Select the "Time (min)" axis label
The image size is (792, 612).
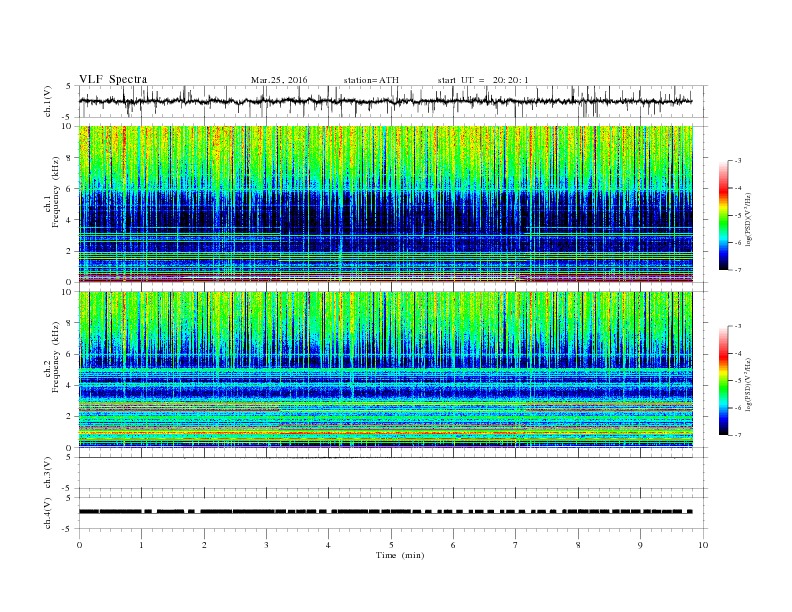pos(400,555)
